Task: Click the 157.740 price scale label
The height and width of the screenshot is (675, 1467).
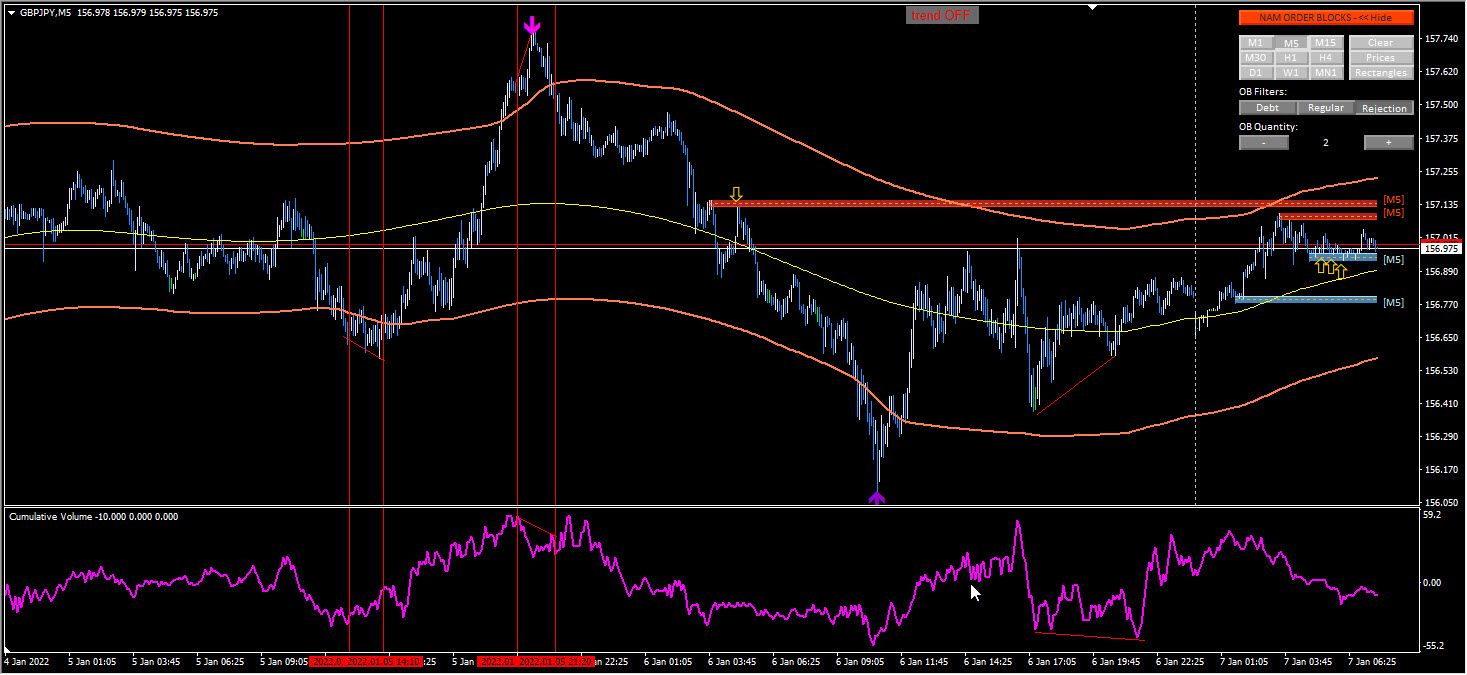Action: tap(1441, 39)
